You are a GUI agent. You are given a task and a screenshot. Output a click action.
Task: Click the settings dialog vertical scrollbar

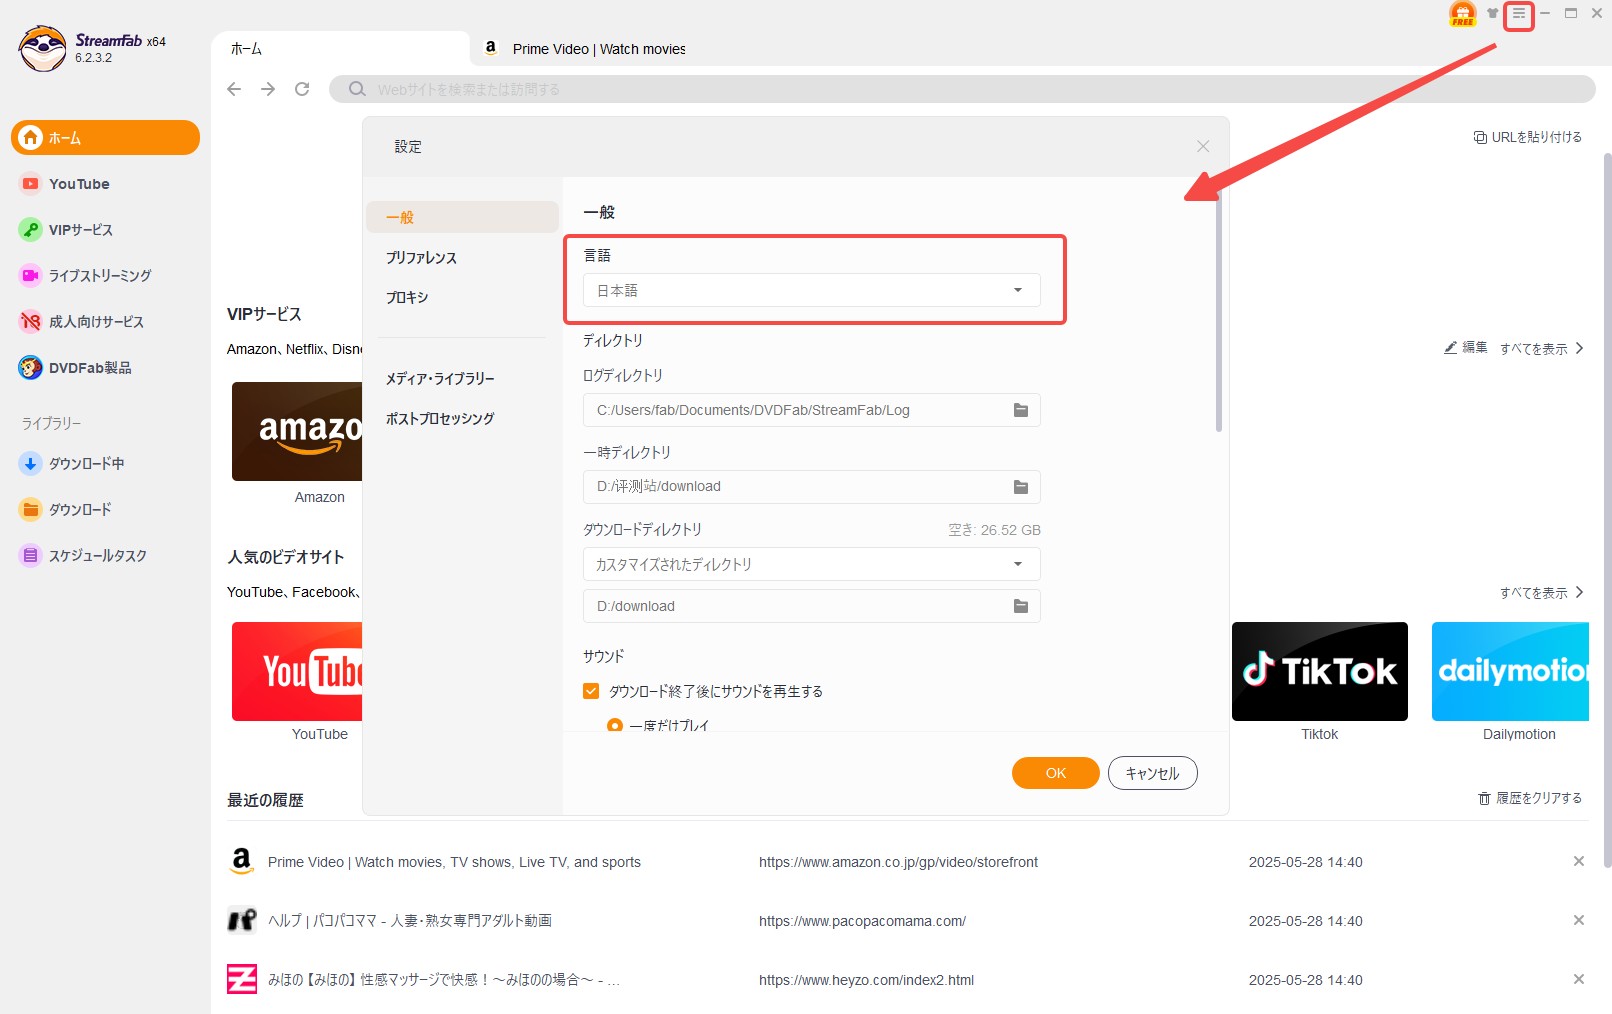[x=1218, y=312]
